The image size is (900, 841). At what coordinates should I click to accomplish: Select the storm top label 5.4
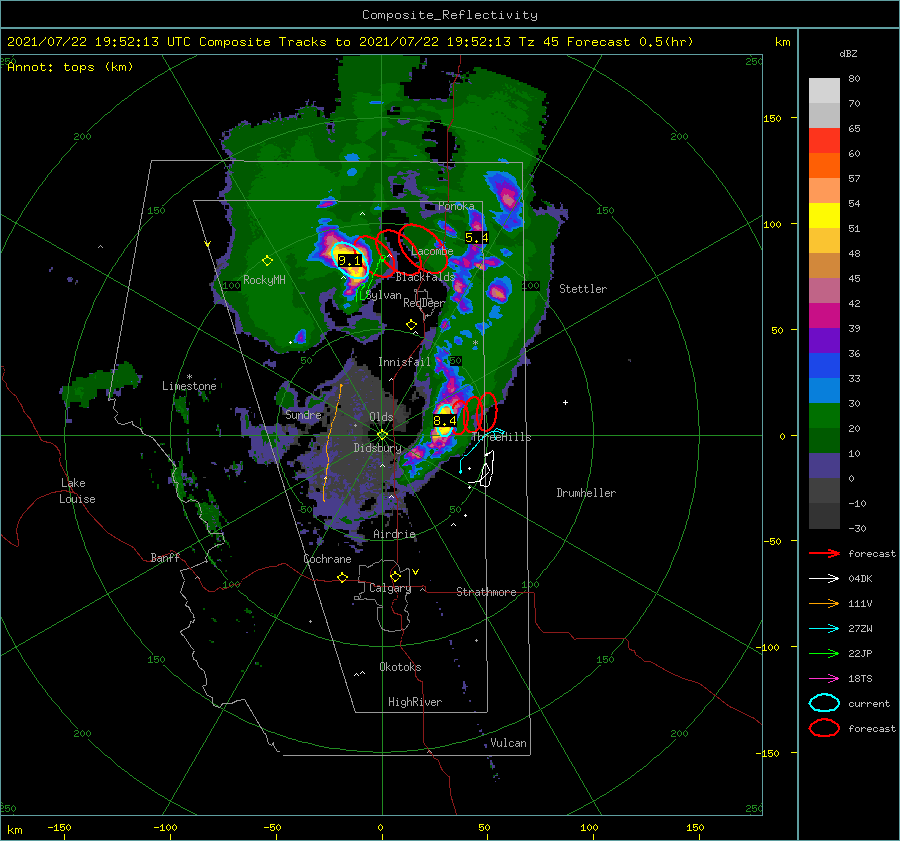(476, 237)
